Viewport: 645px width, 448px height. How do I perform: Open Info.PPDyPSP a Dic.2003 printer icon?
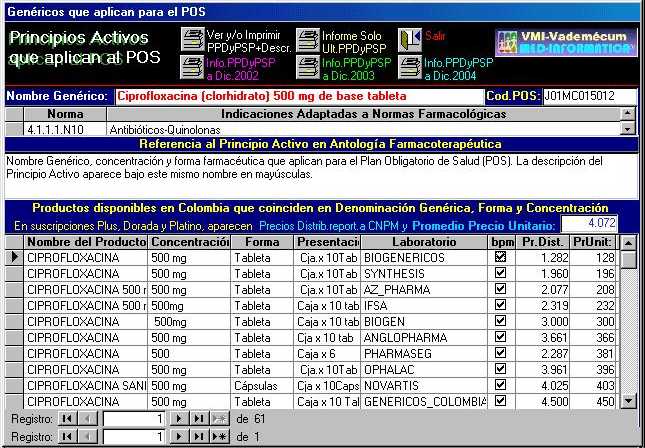308,67
